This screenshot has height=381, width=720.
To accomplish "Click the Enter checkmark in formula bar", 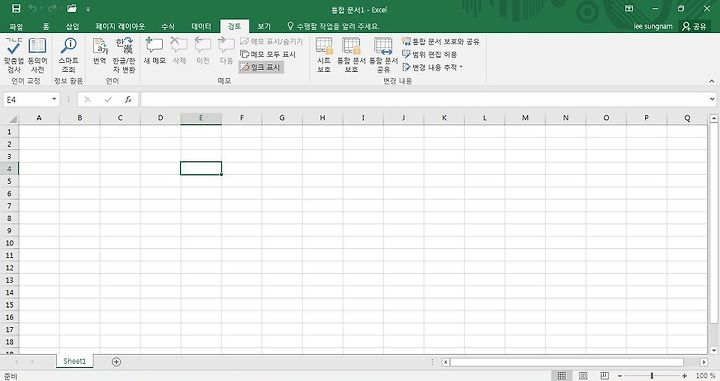I will click(x=108, y=99).
